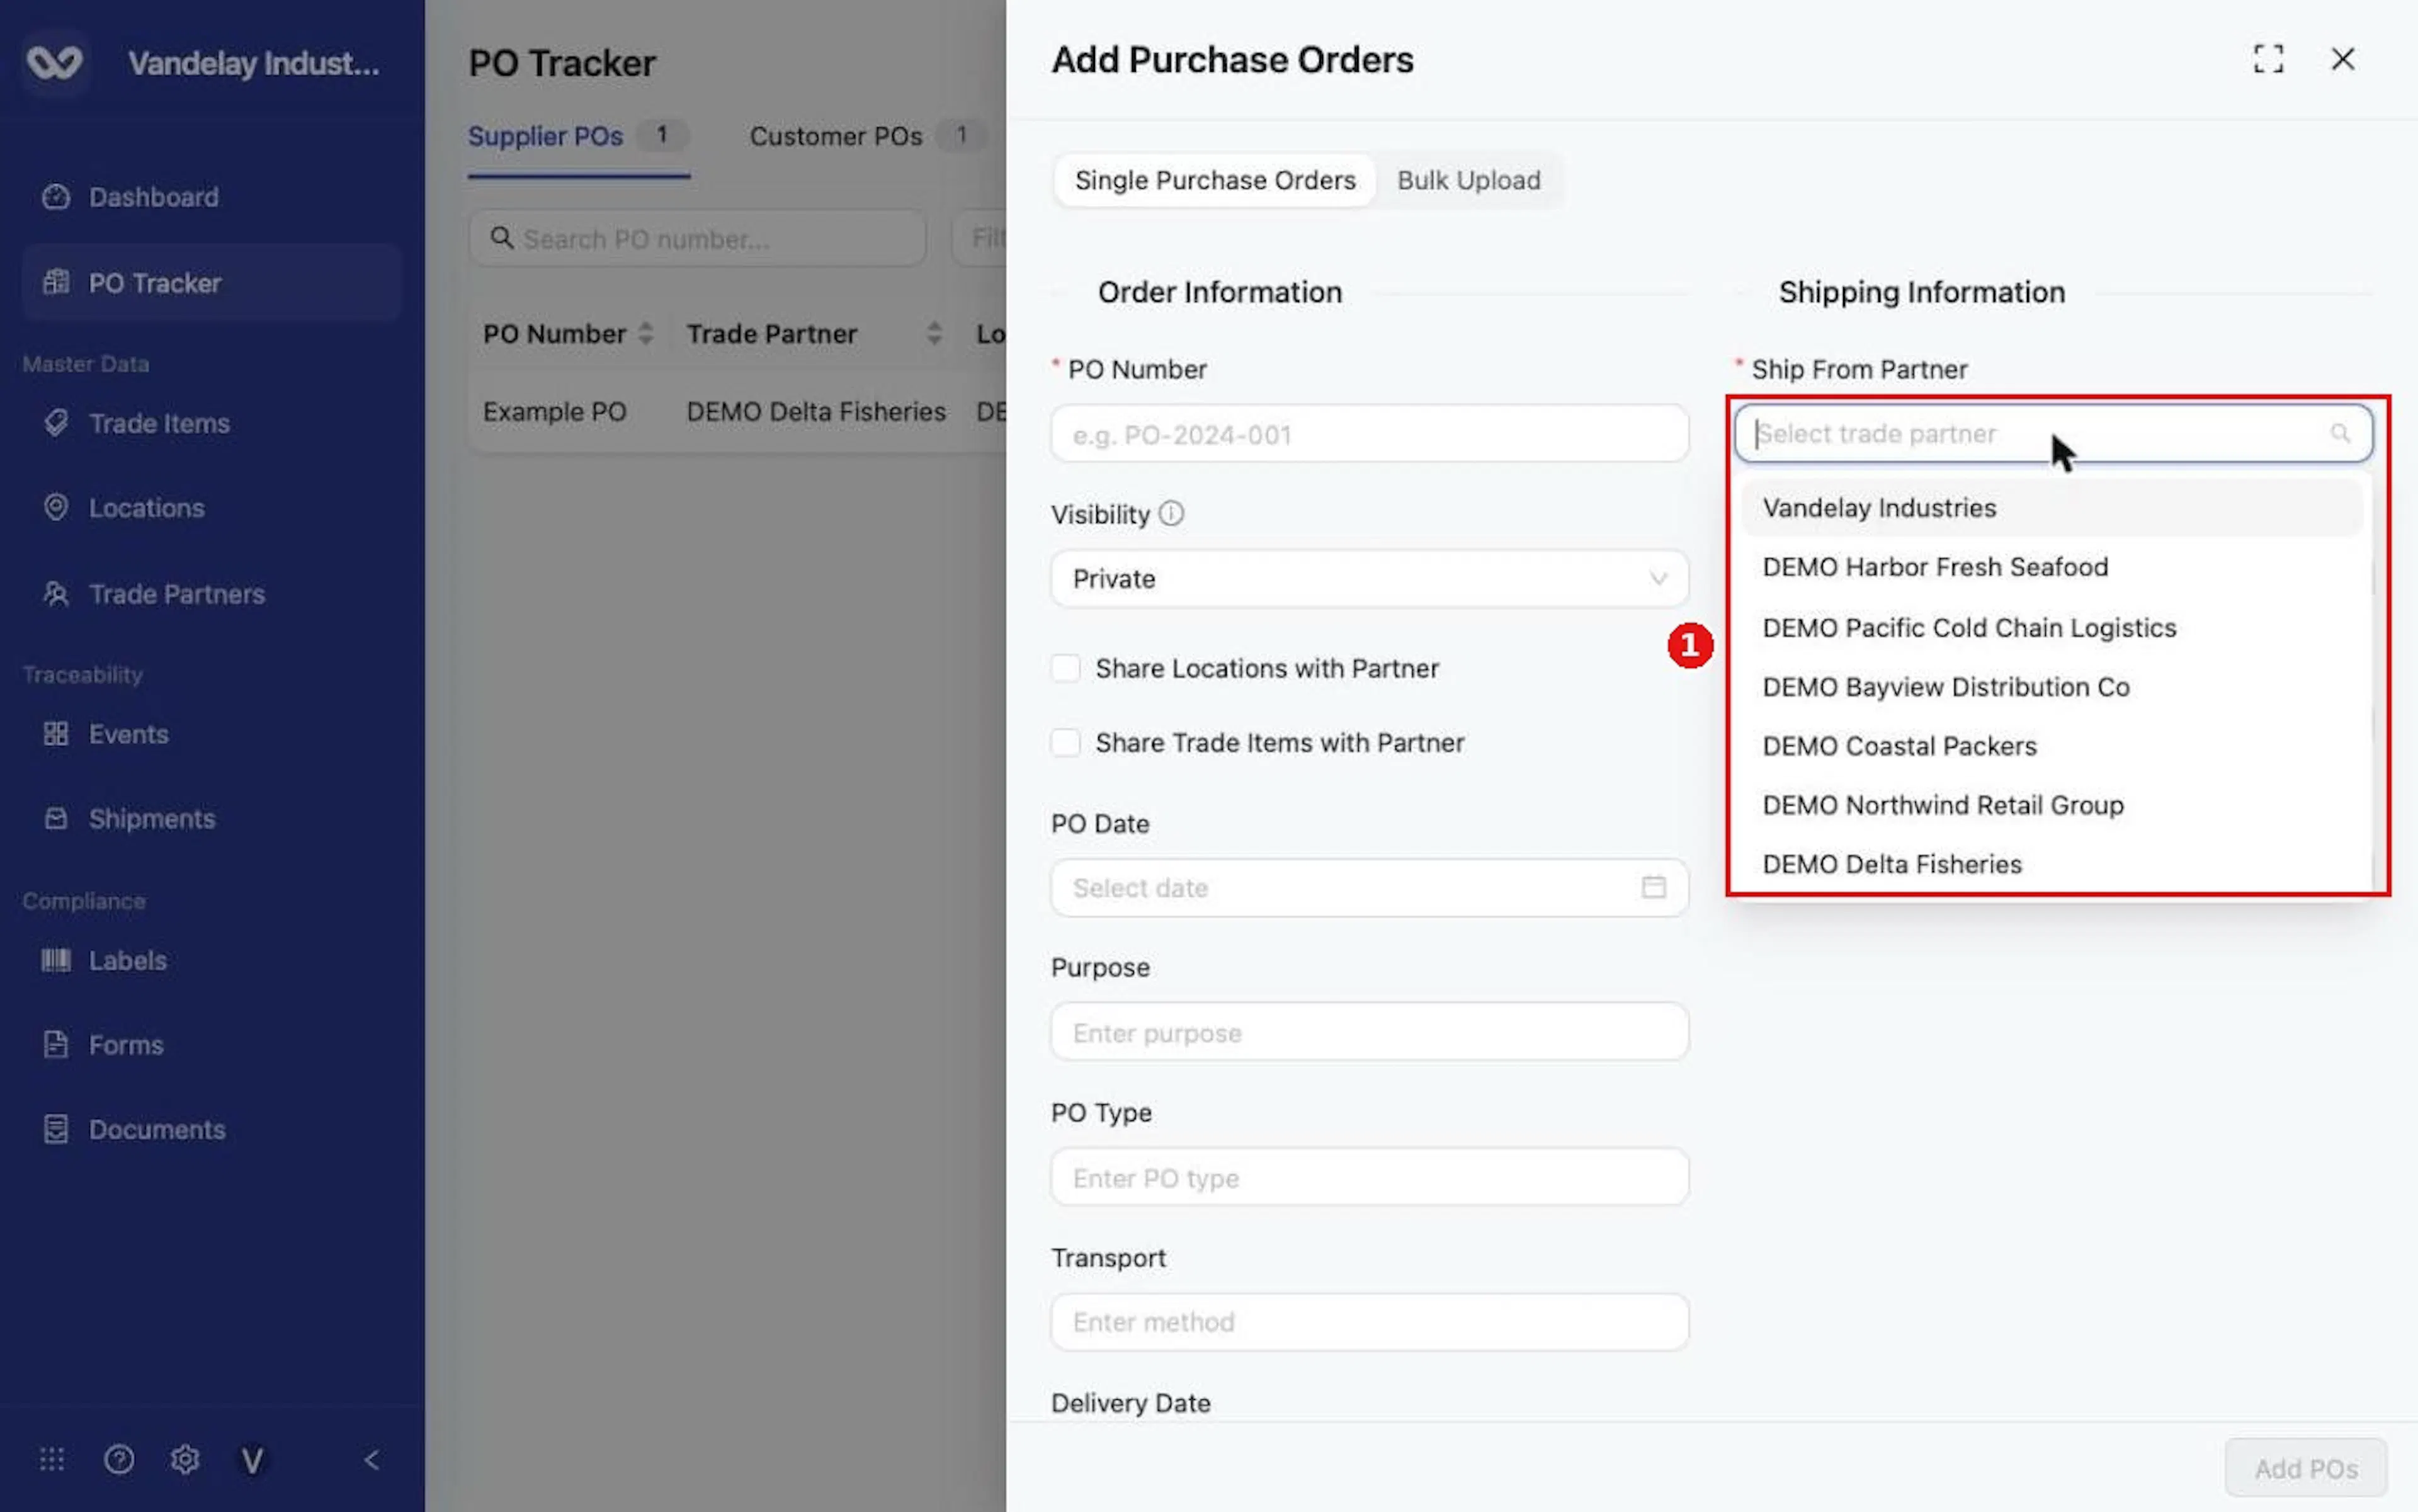Click the Shipments box icon
Viewport: 2418px width, 1512px height.
(56, 819)
